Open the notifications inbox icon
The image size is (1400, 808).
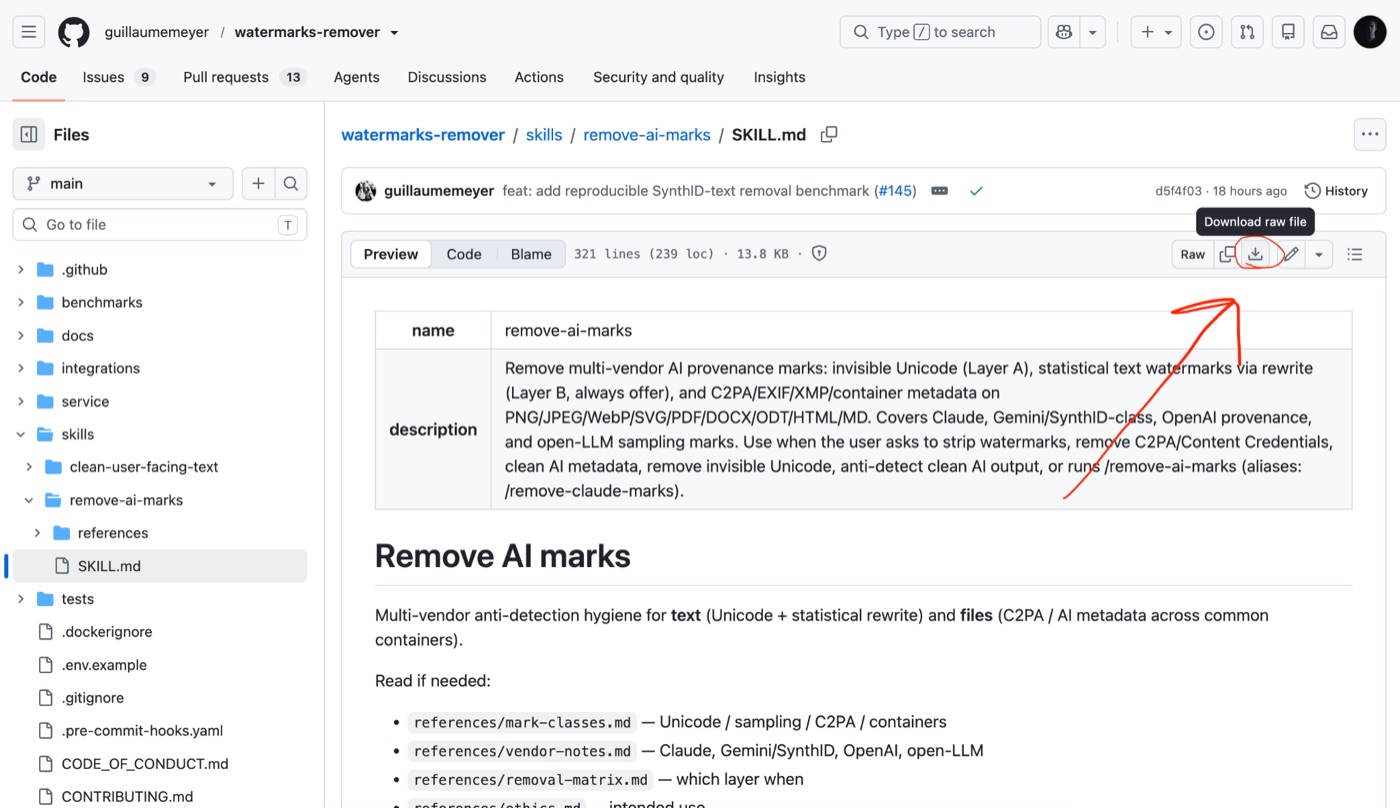coord(1329,32)
